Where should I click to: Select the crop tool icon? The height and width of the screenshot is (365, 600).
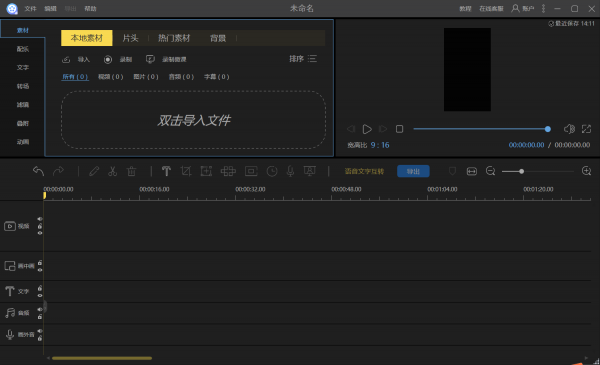pyautogui.click(x=186, y=171)
